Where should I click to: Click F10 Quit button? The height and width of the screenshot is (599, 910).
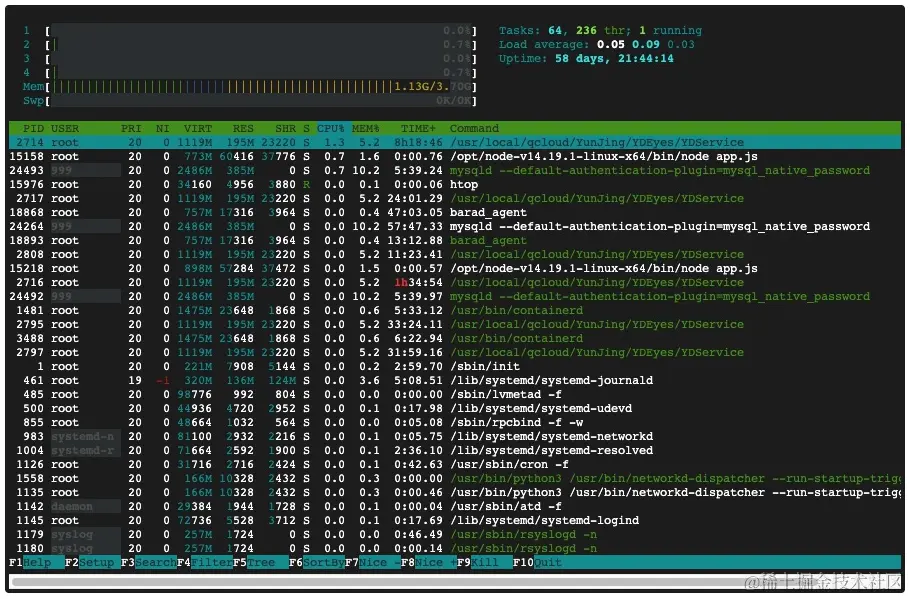pyautogui.click(x=537, y=562)
